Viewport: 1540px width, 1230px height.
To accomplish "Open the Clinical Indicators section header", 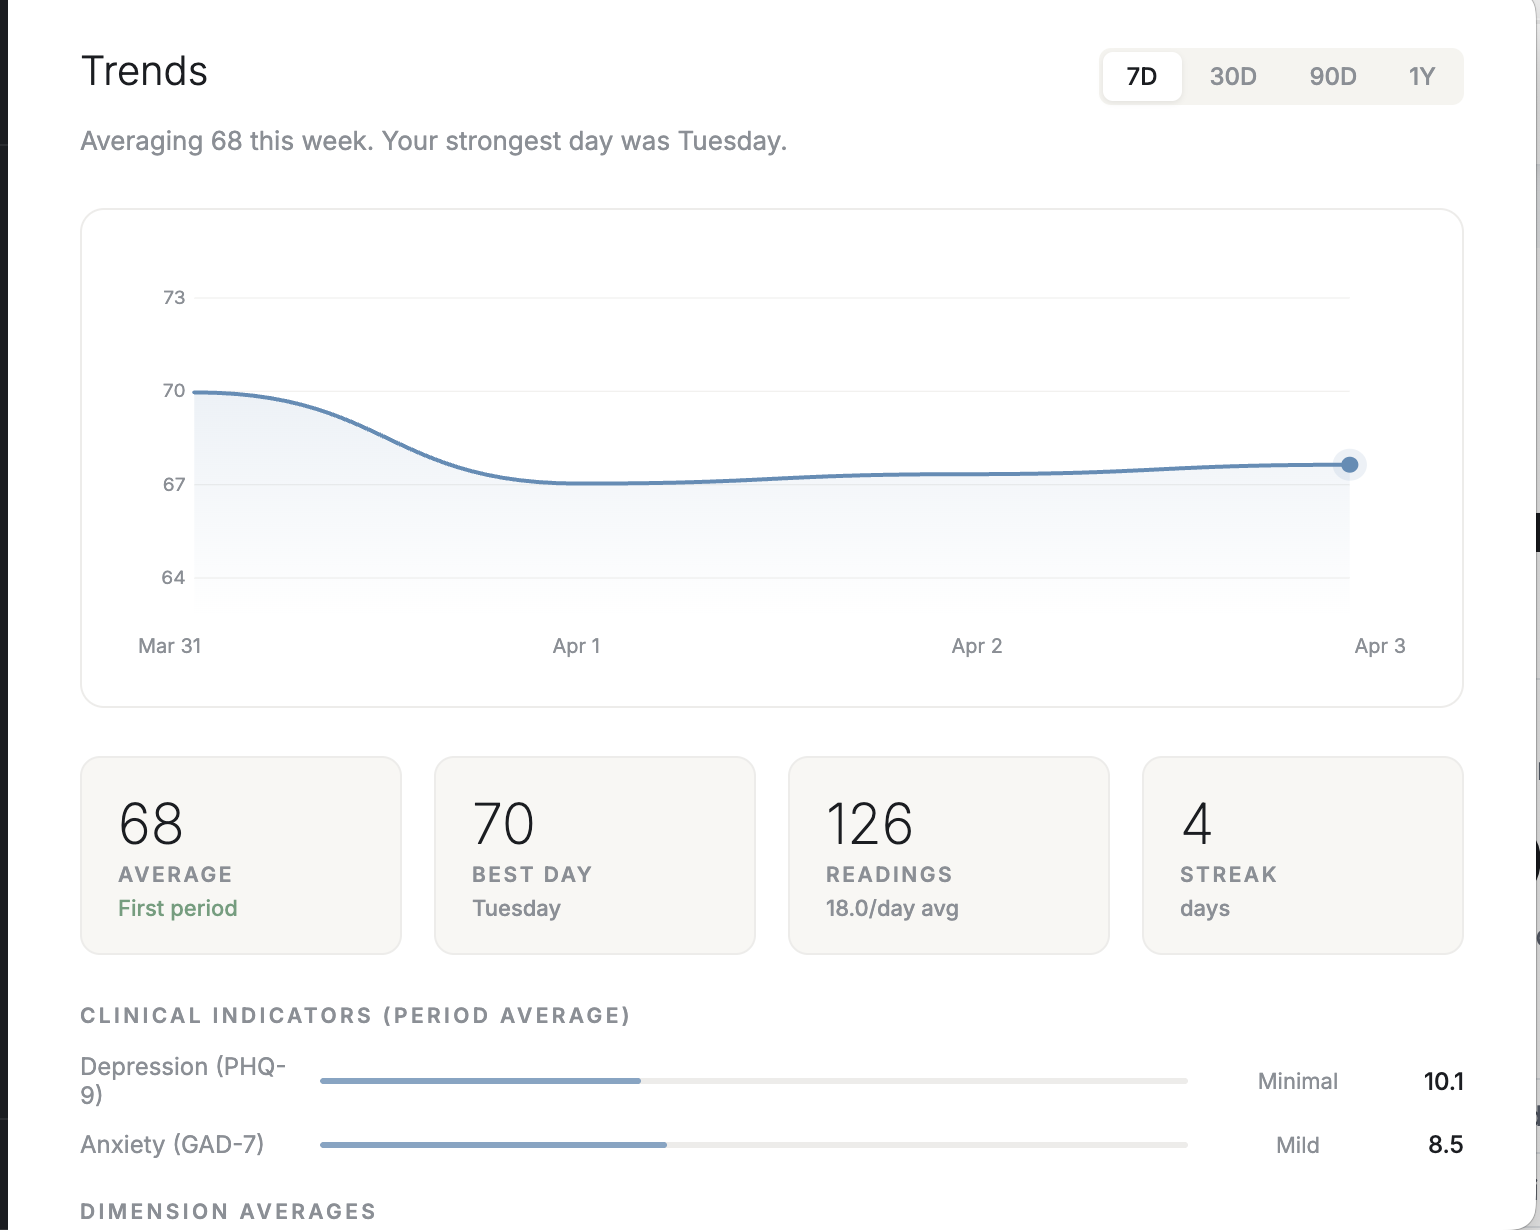I will [355, 1015].
